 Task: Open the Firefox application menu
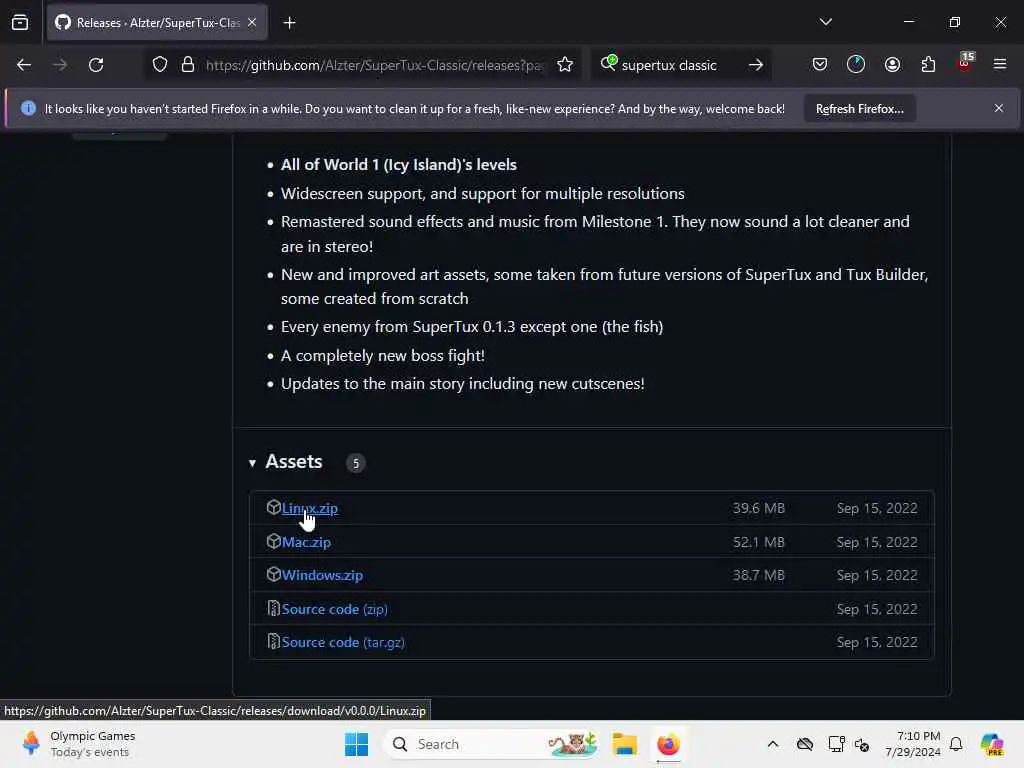(1000, 65)
